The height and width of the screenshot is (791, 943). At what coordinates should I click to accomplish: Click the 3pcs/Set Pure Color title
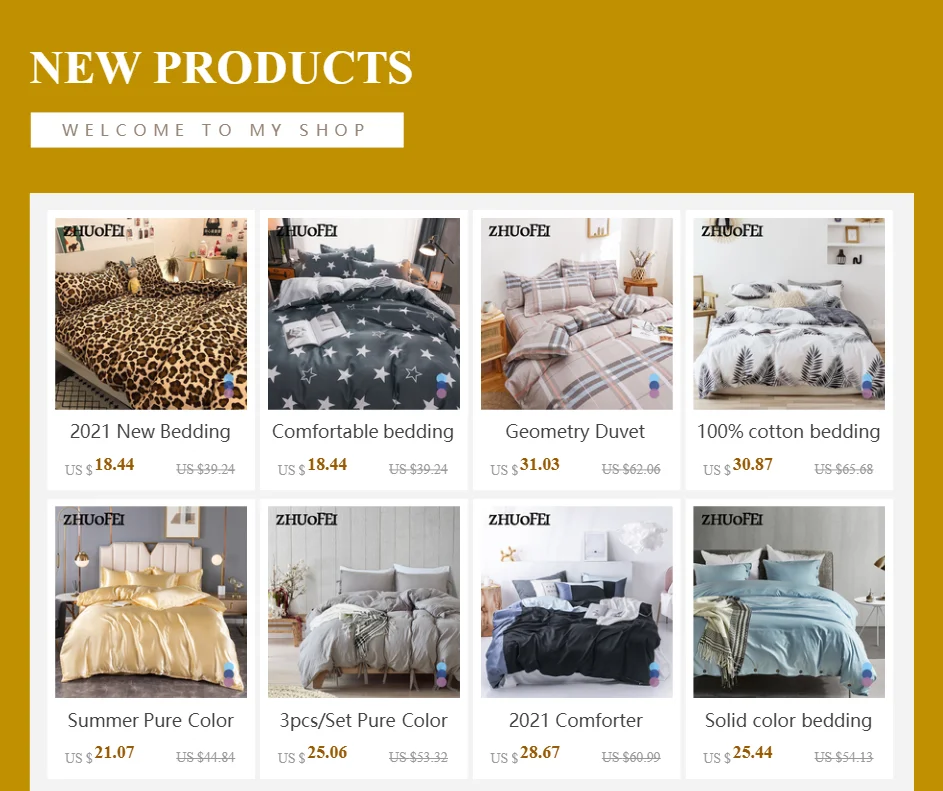tap(363, 720)
